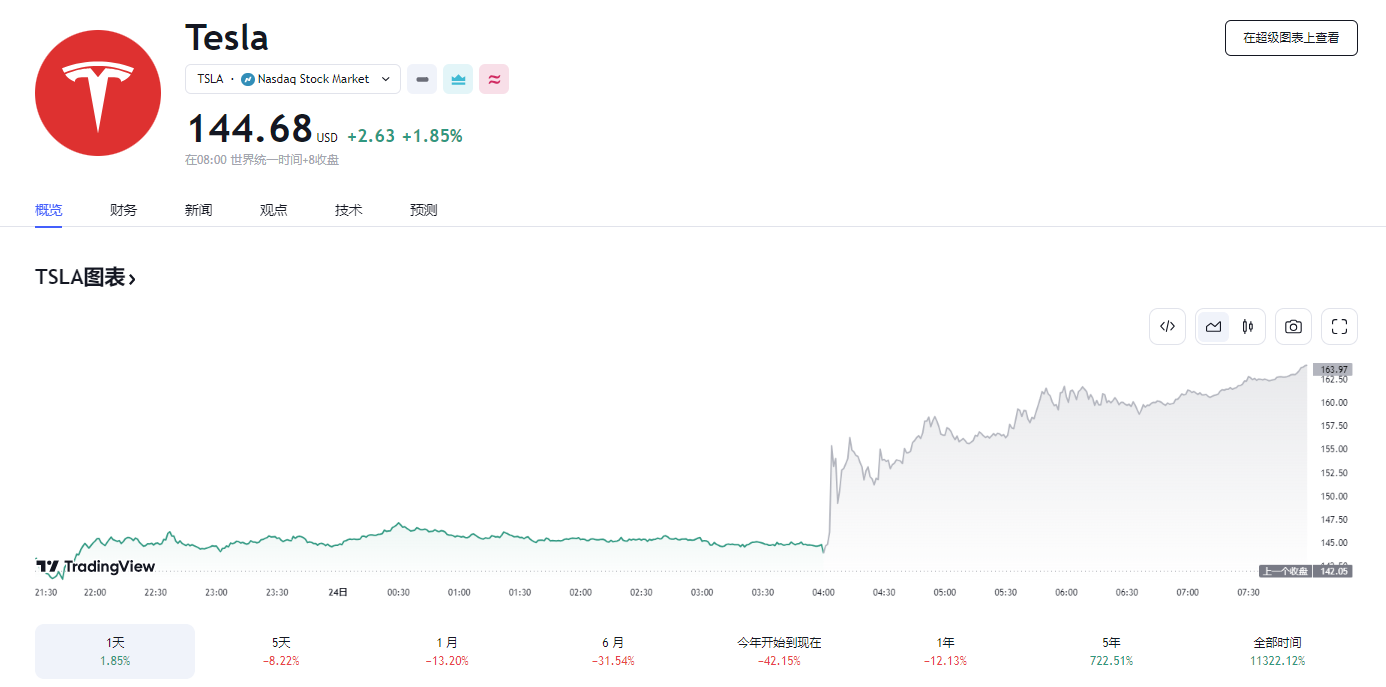Switch to the 财务 tab
Screen dimensions: 1386x687
click(123, 210)
